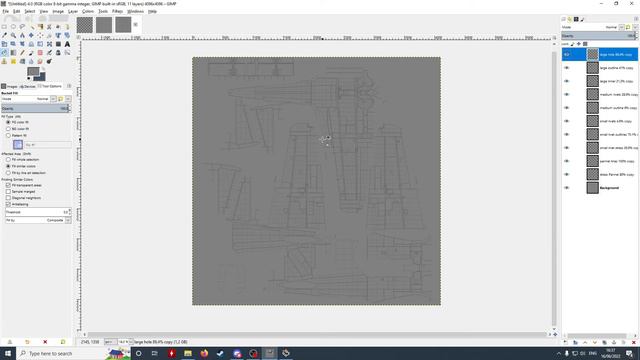640x360 pixels.
Task: Choose the BG color fill radio
Action: pos(8,129)
